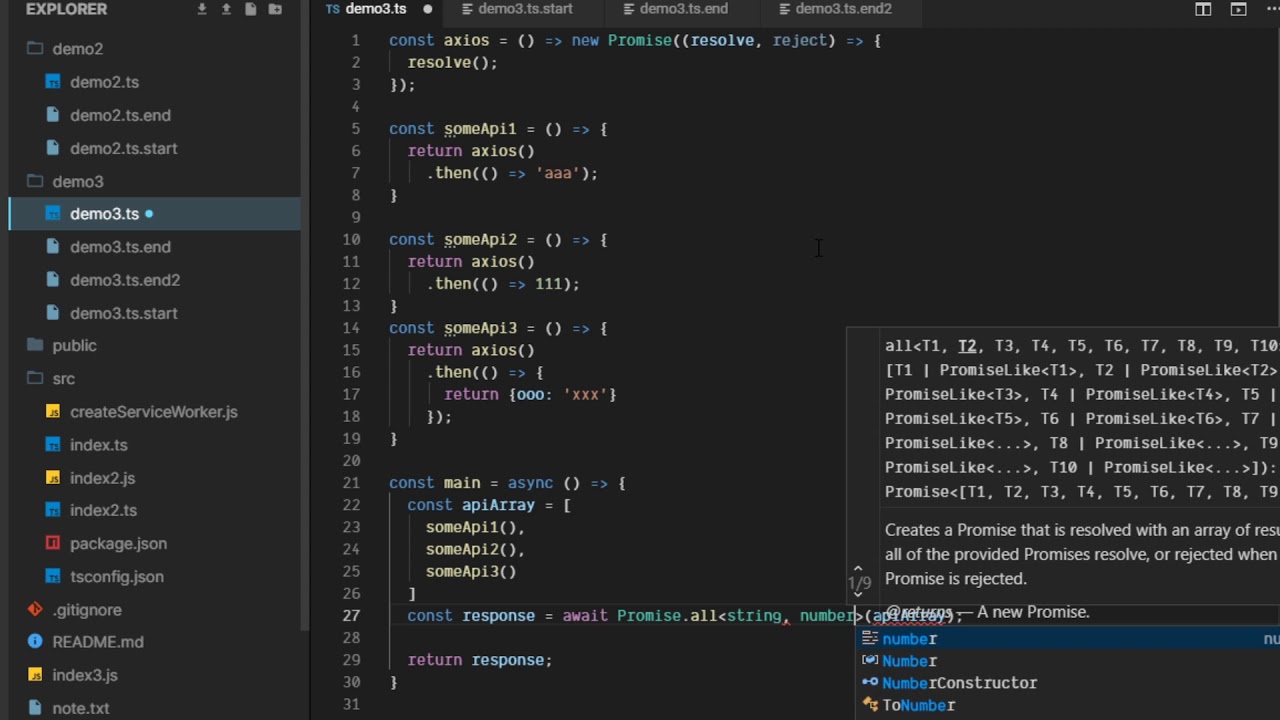Open demo3.ts.end2 in the file tree
1280x720 pixels.
[125, 280]
